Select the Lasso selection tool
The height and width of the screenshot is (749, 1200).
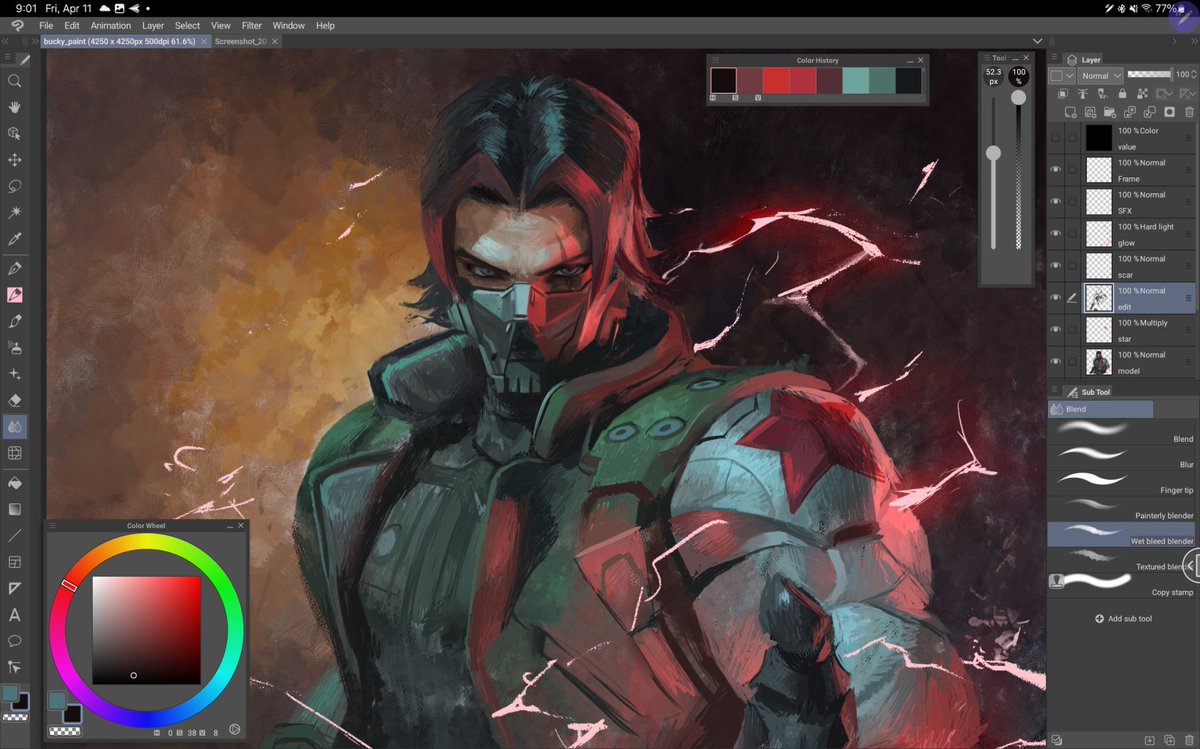click(x=15, y=186)
